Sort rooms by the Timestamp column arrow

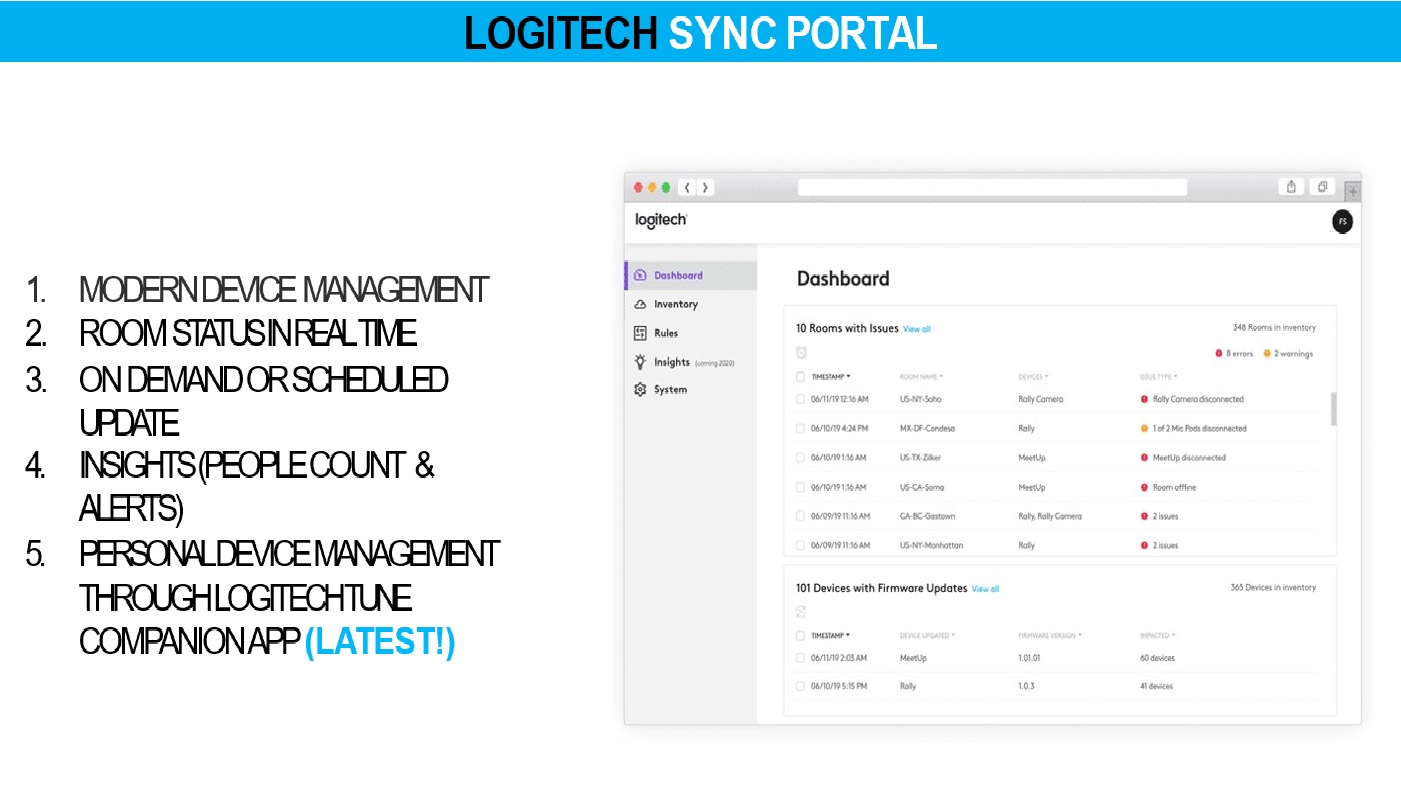(x=849, y=377)
